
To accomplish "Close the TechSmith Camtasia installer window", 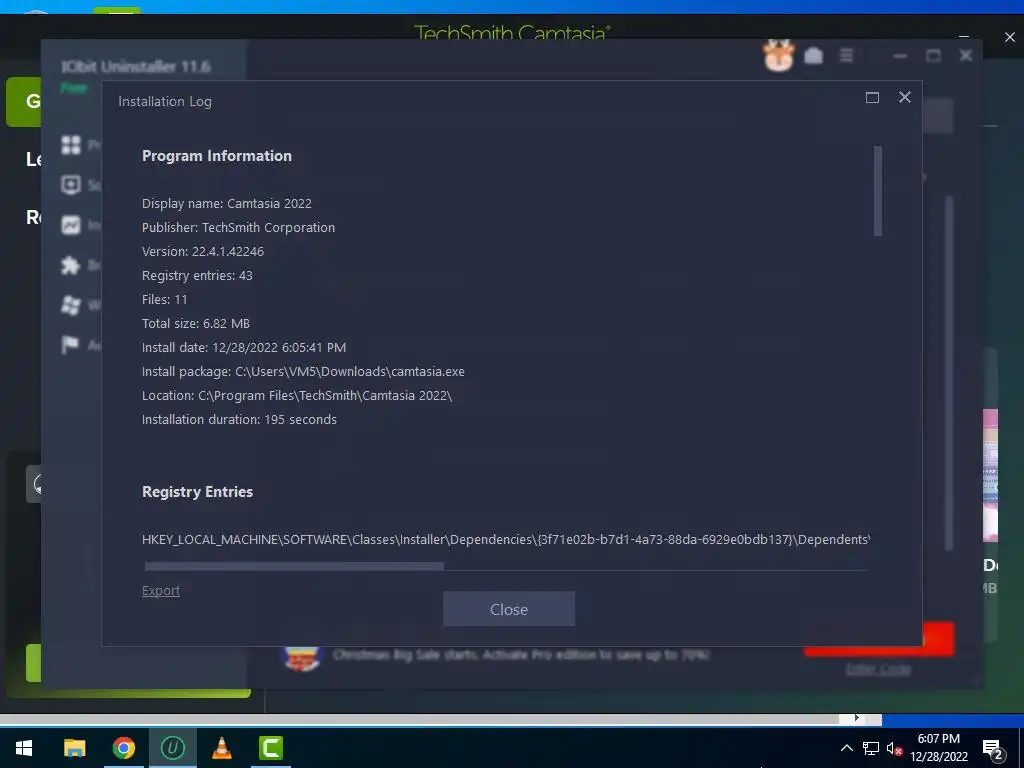I will tap(1010, 37).
